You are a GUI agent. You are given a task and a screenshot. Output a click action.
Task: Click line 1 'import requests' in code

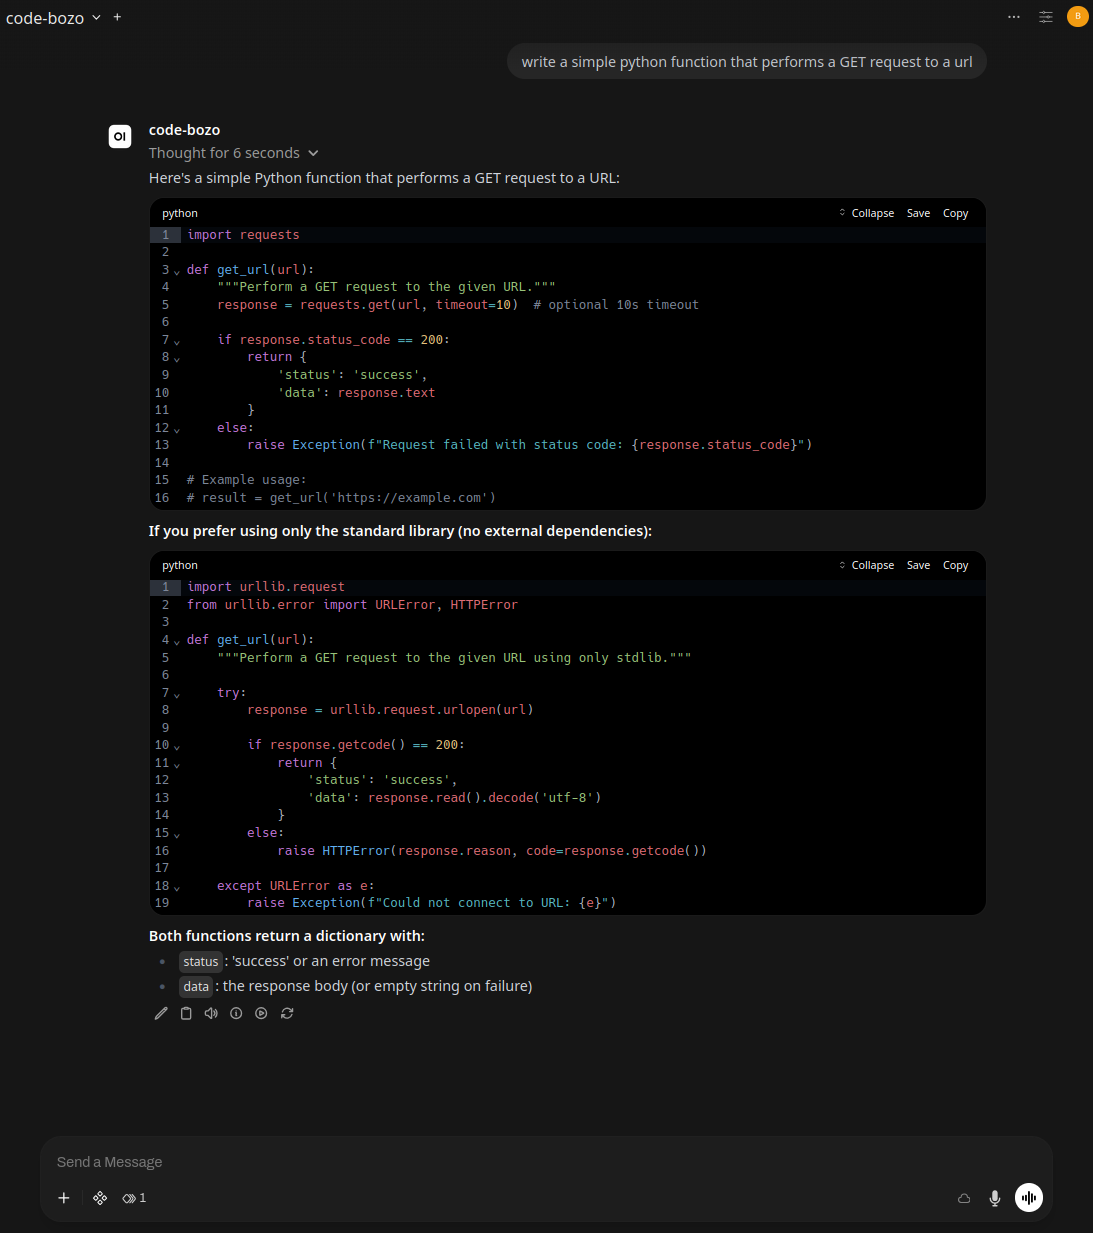tap(243, 235)
